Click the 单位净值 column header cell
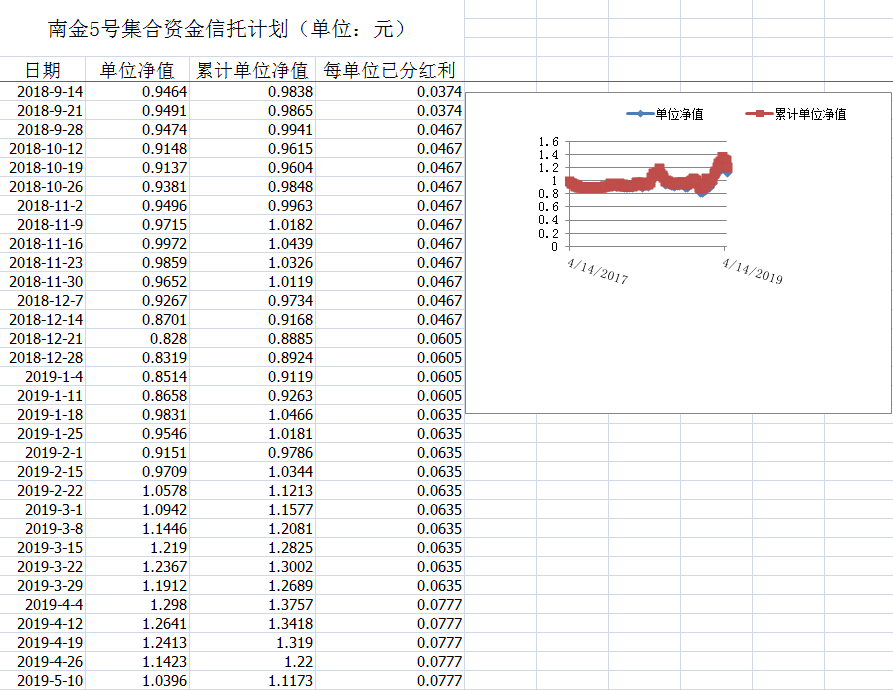 point(137,70)
